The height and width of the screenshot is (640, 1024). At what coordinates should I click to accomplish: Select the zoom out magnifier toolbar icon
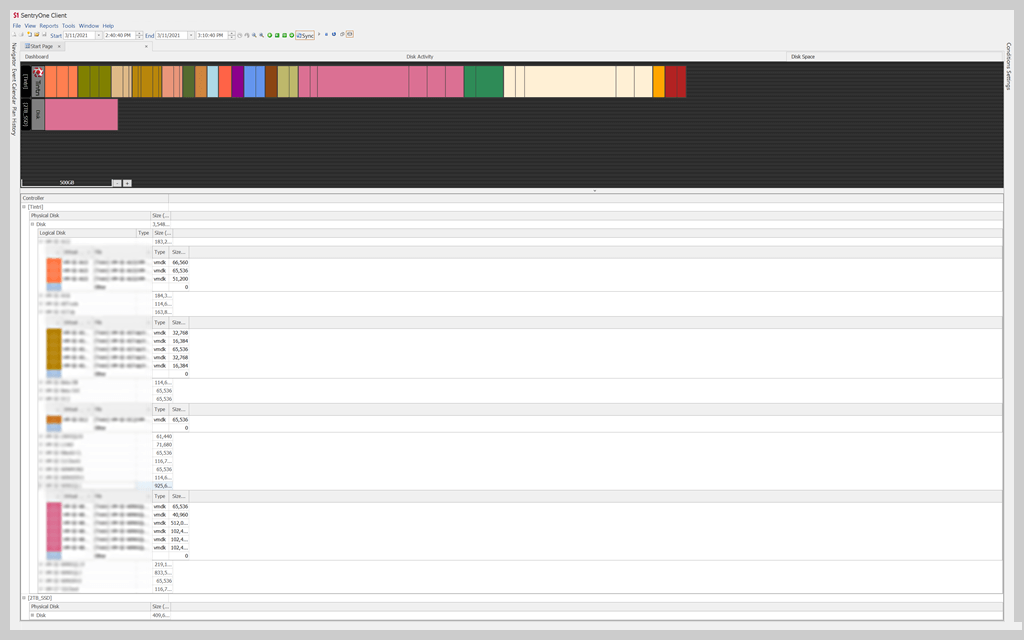262,33
